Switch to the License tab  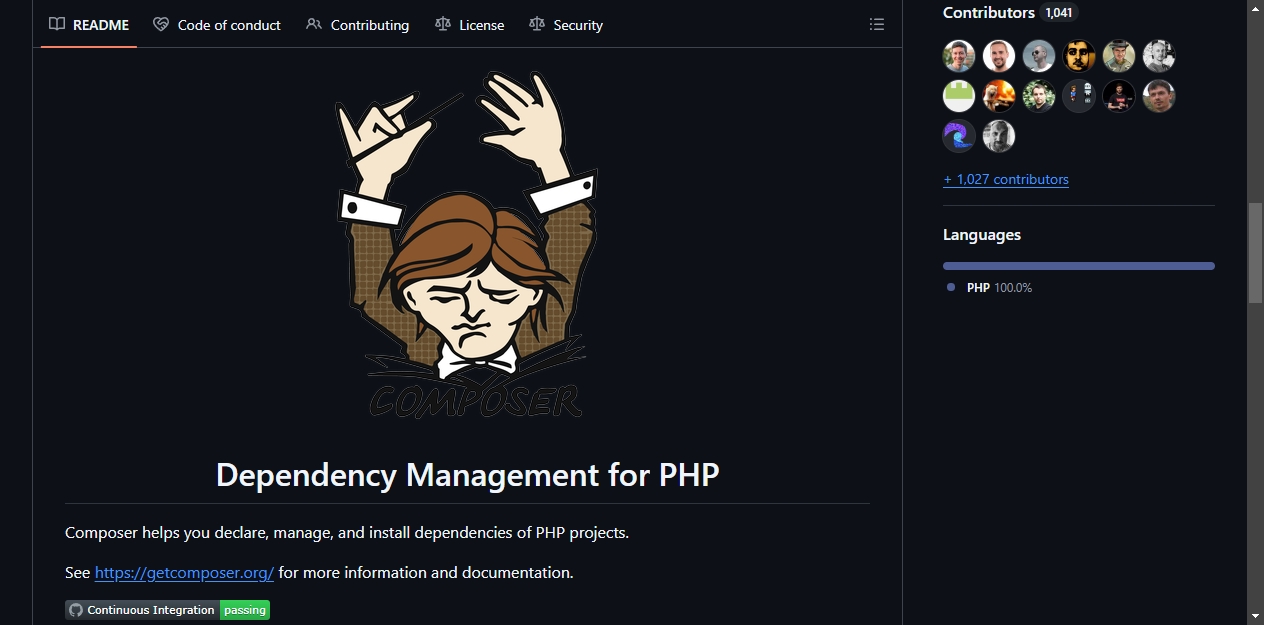[470, 25]
